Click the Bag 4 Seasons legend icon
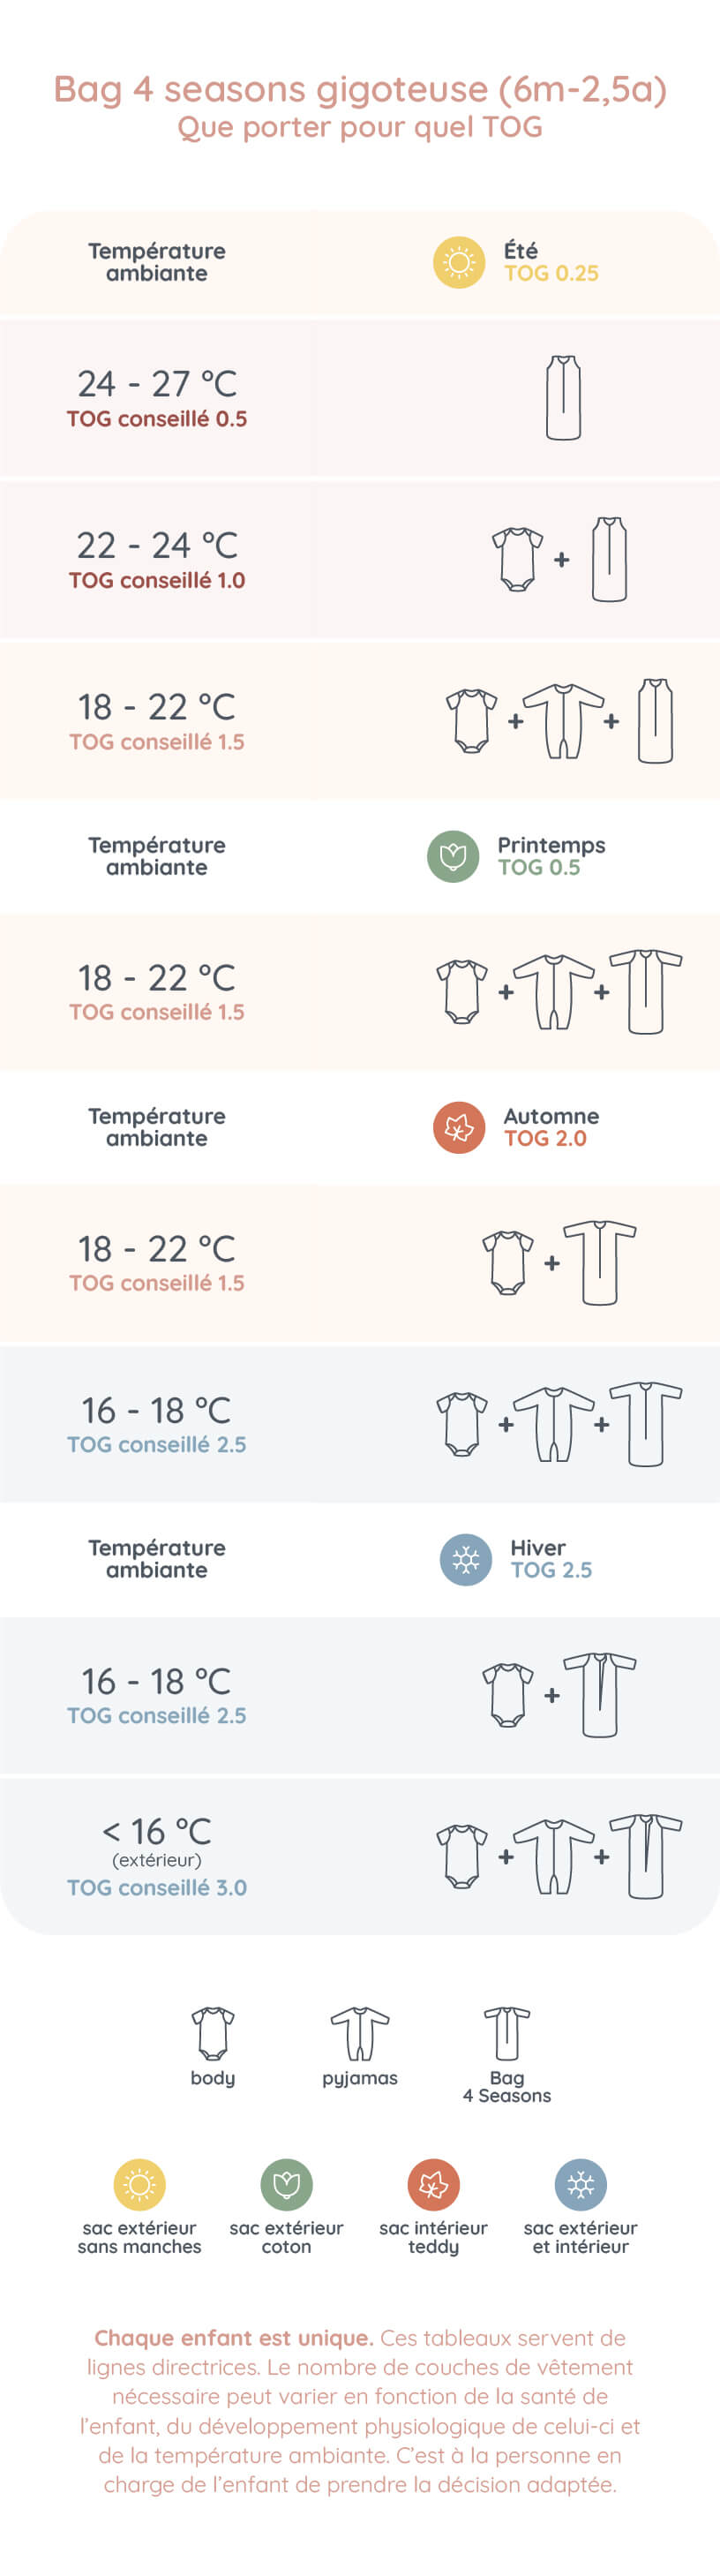The height and width of the screenshot is (2576, 720). pos(507,2032)
